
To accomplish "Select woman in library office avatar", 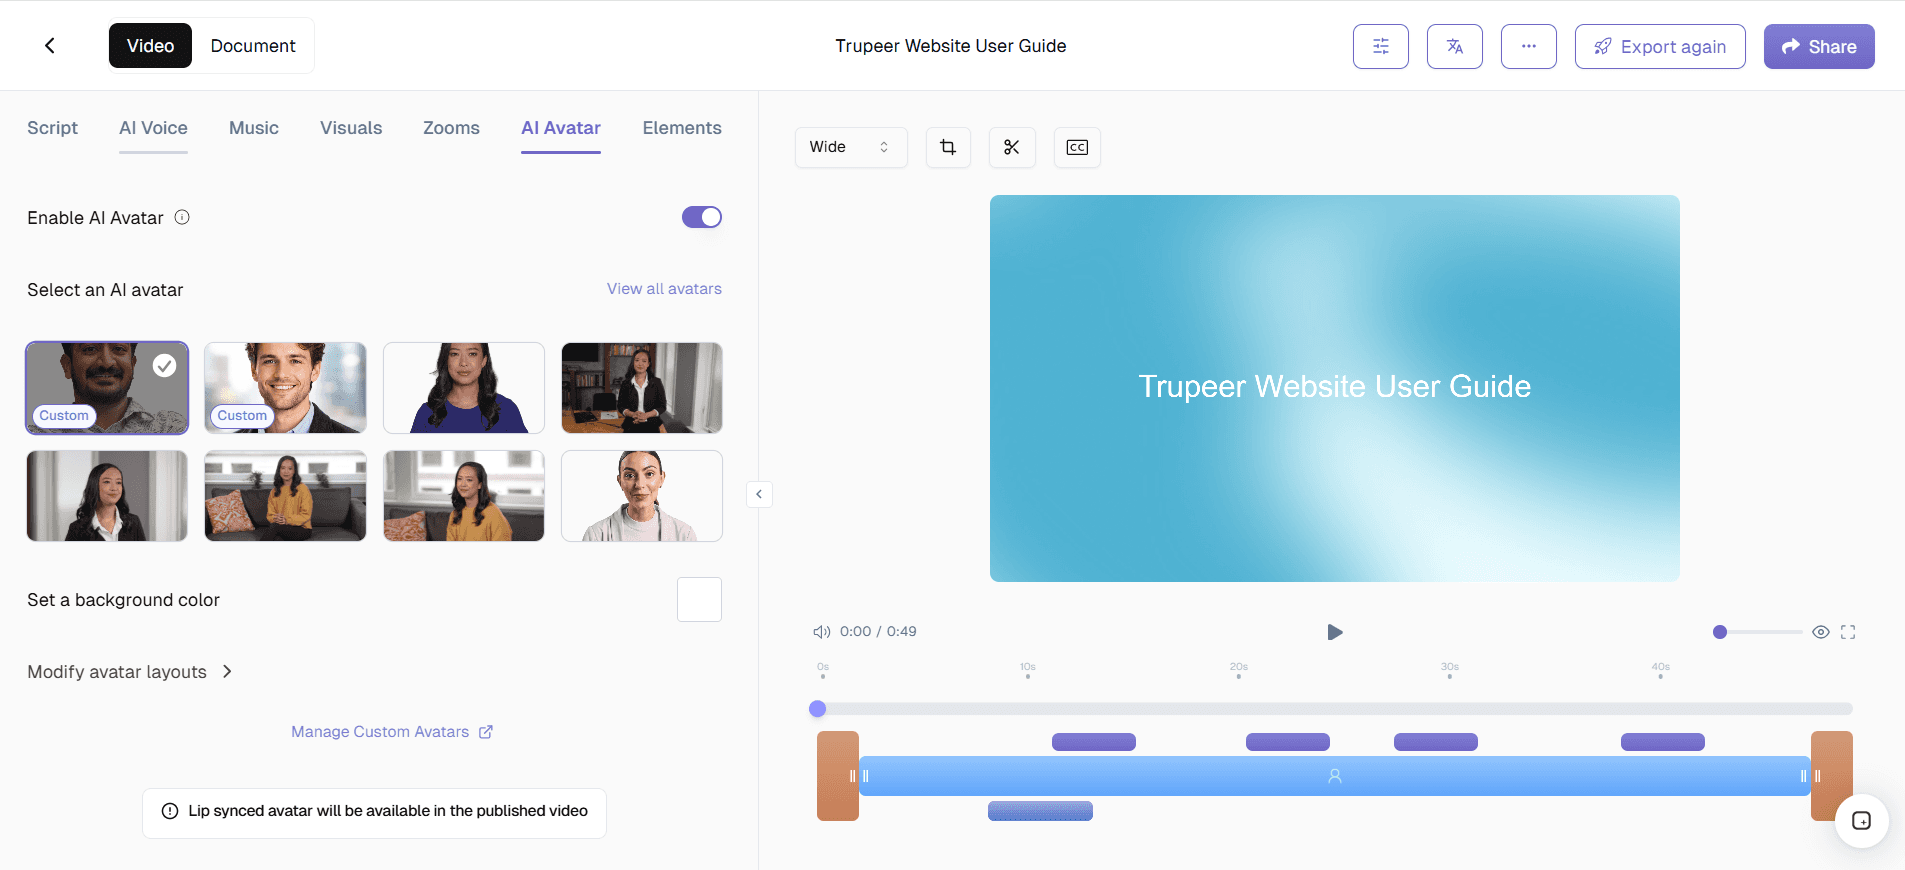I will (x=642, y=388).
